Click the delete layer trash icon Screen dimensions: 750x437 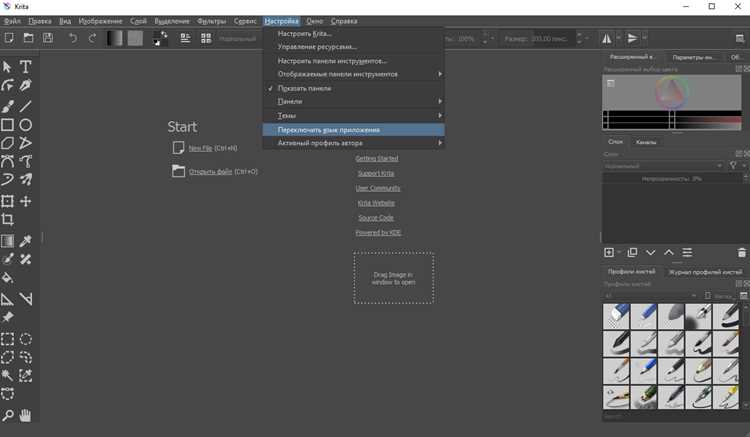tap(741, 252)
